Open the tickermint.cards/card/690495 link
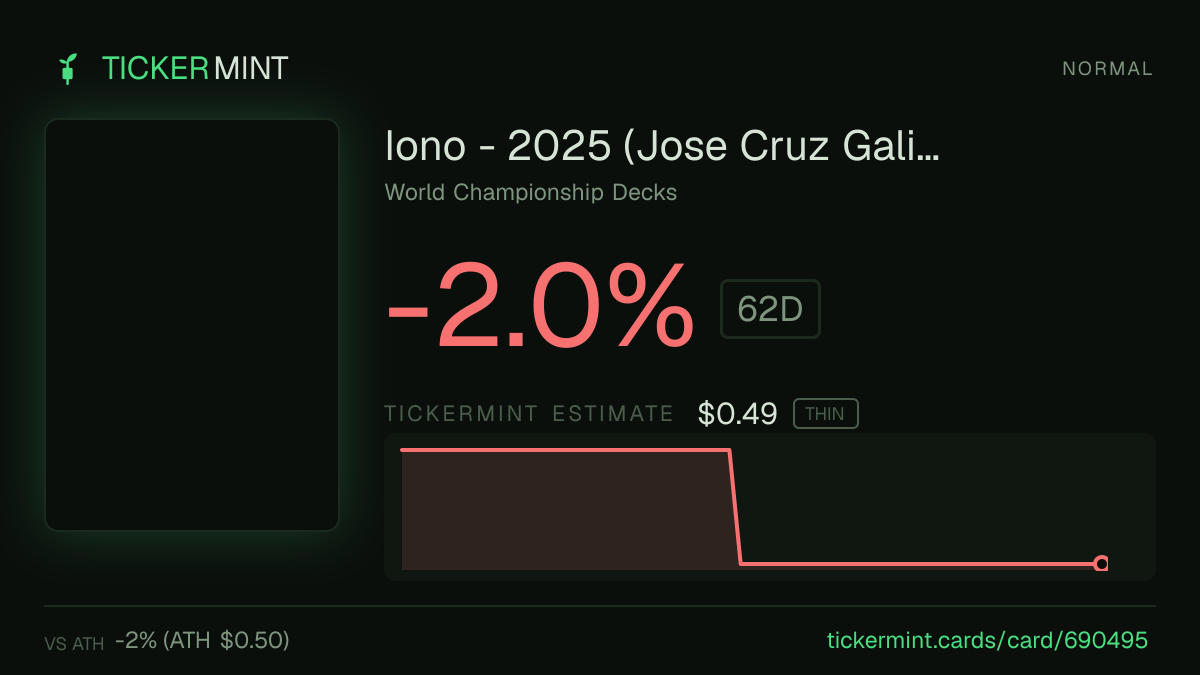 click(987, 640)
